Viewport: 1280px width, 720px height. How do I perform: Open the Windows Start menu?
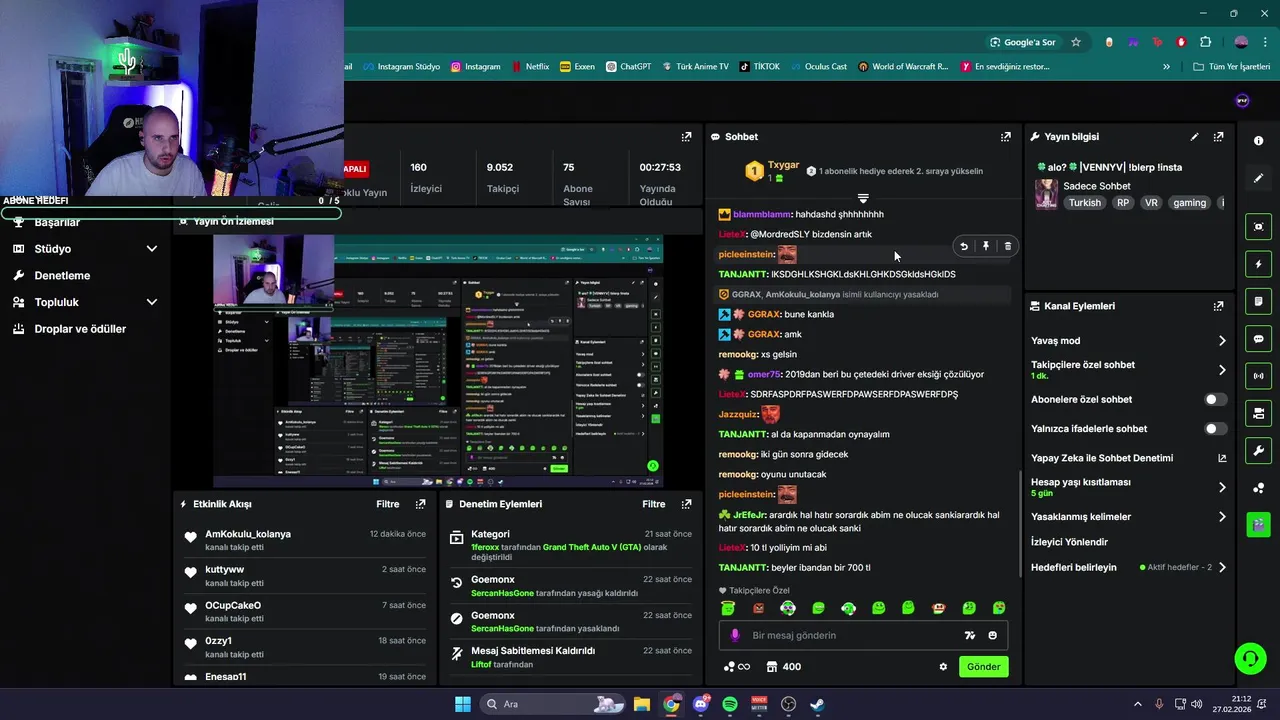[x=463, y=704]
